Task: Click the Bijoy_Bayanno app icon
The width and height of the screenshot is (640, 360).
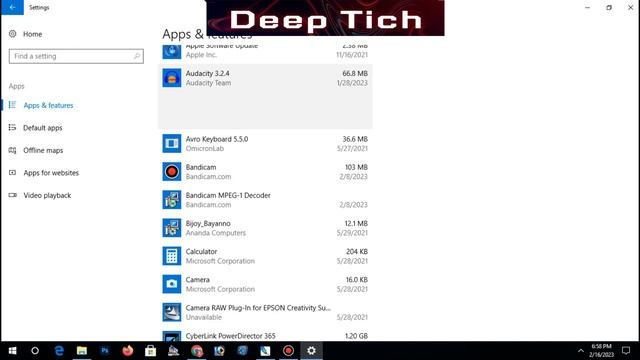Action: (172, 228)
